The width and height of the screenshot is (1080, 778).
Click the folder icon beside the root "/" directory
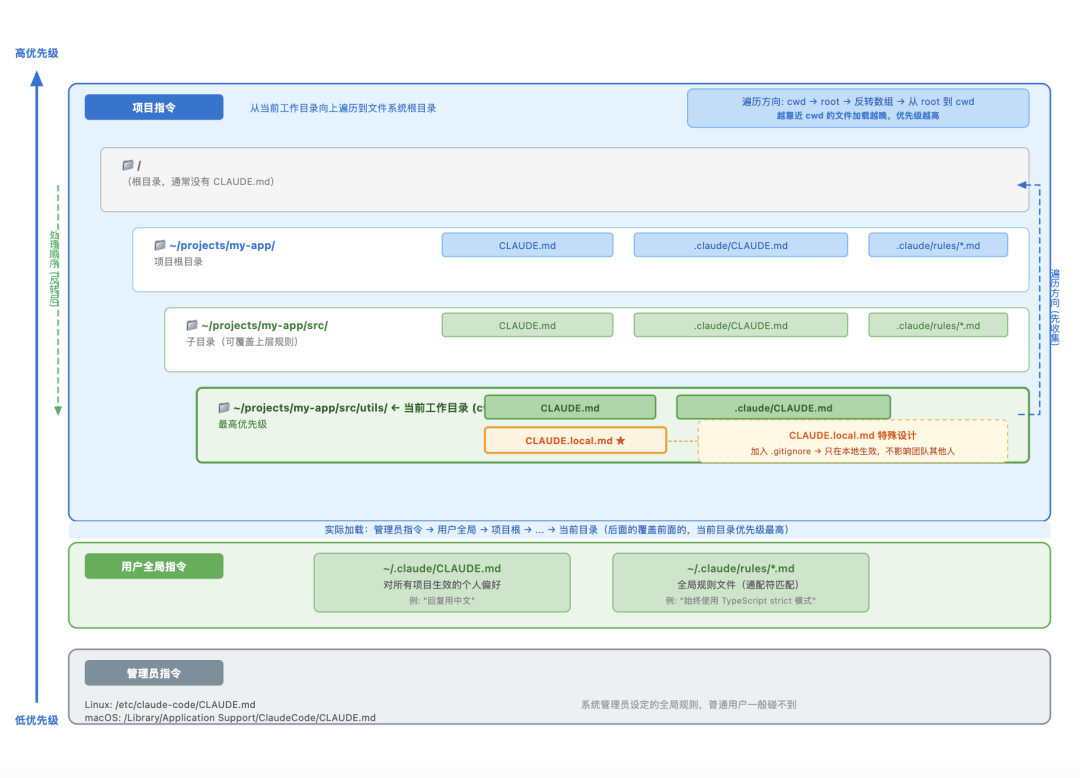(127, 165)
